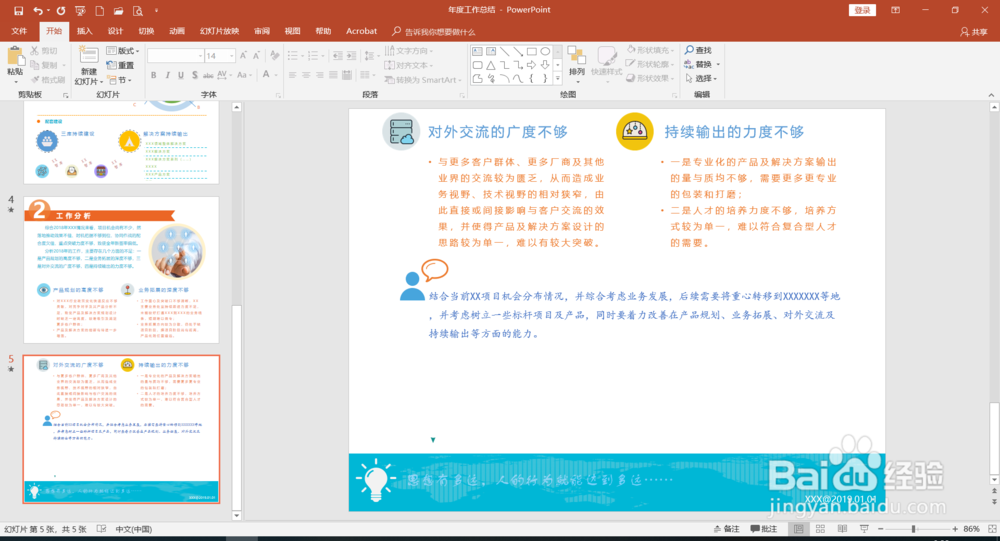Zoom out with the minus button

(x=881, y=529)
